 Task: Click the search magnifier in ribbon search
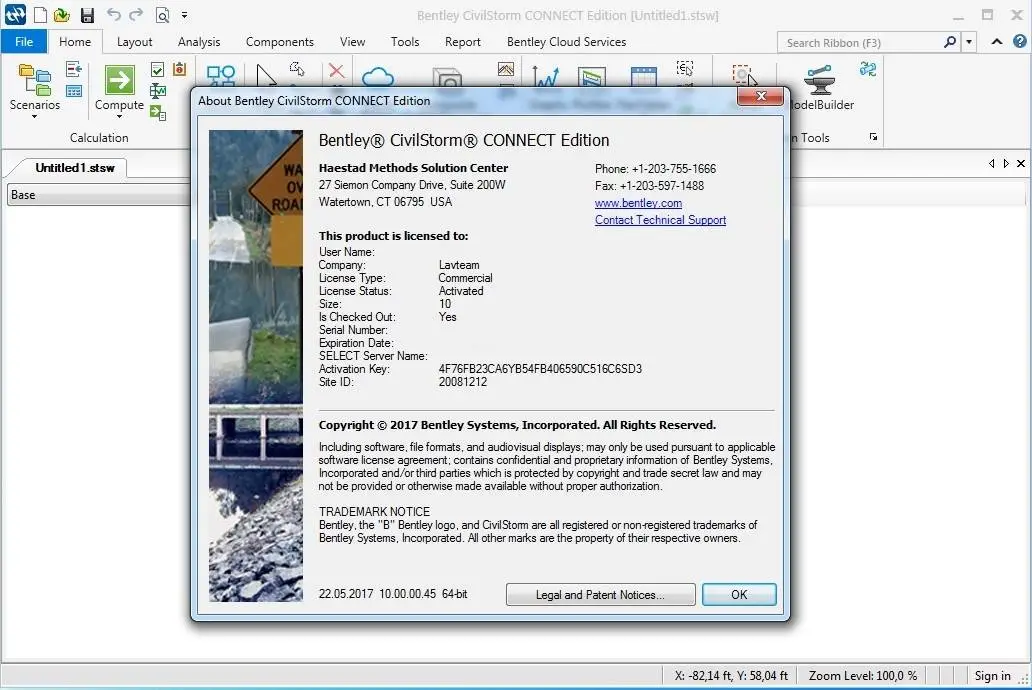point(950,42)
